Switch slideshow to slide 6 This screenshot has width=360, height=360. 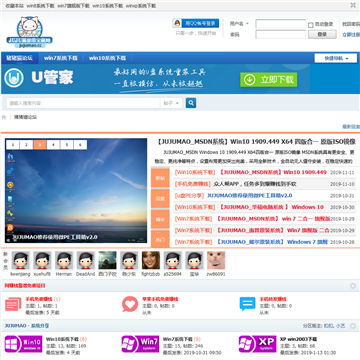80,145
